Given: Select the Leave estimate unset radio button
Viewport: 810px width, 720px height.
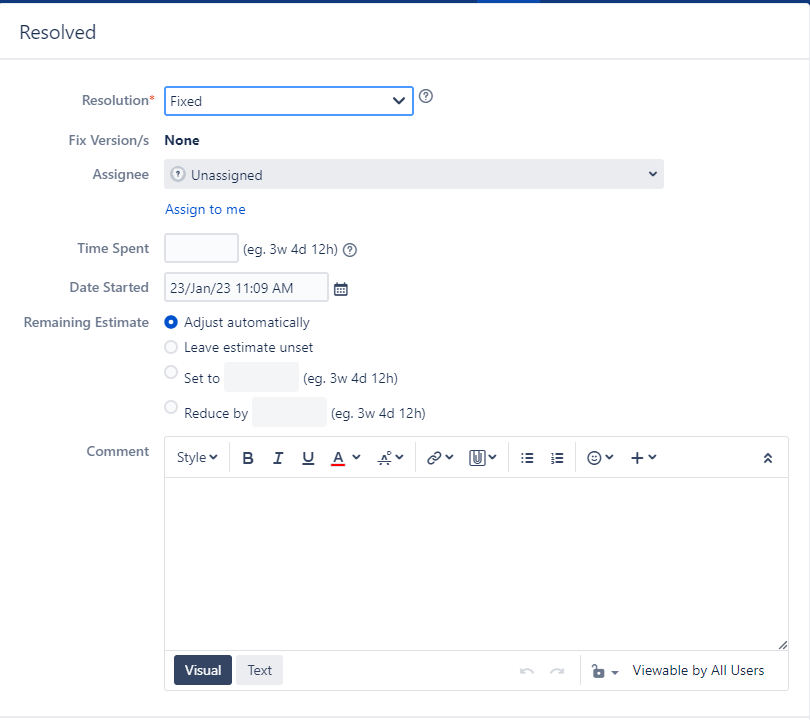Looking at the screenshot, I should (x=171, y=347).
